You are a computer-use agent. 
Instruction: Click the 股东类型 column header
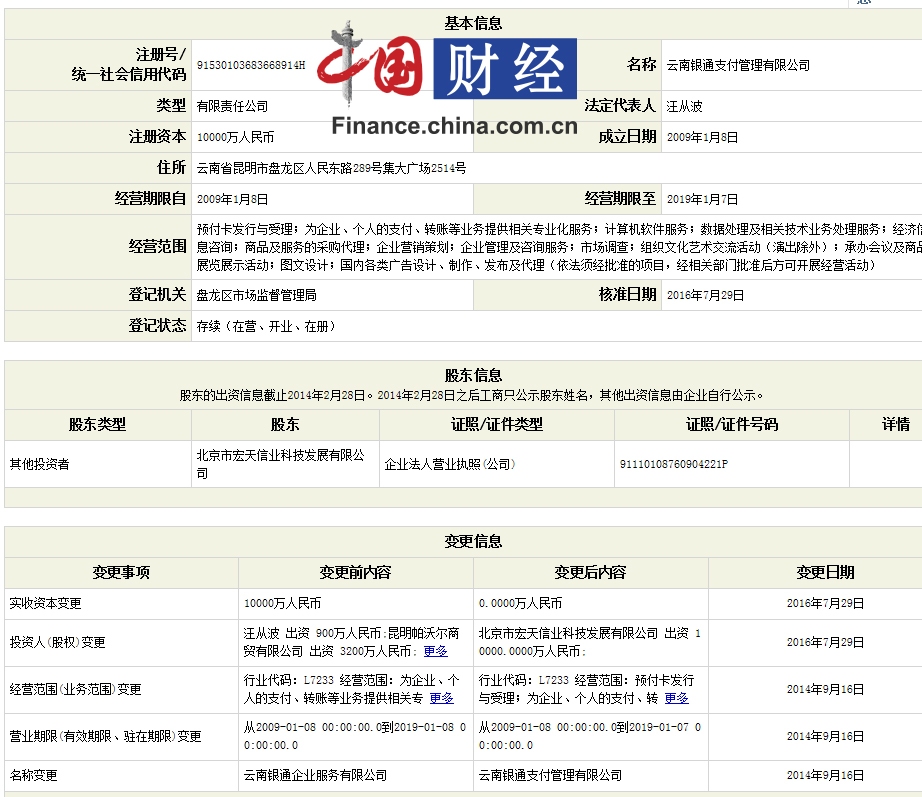pyautogui.click(x=98, y=424)
